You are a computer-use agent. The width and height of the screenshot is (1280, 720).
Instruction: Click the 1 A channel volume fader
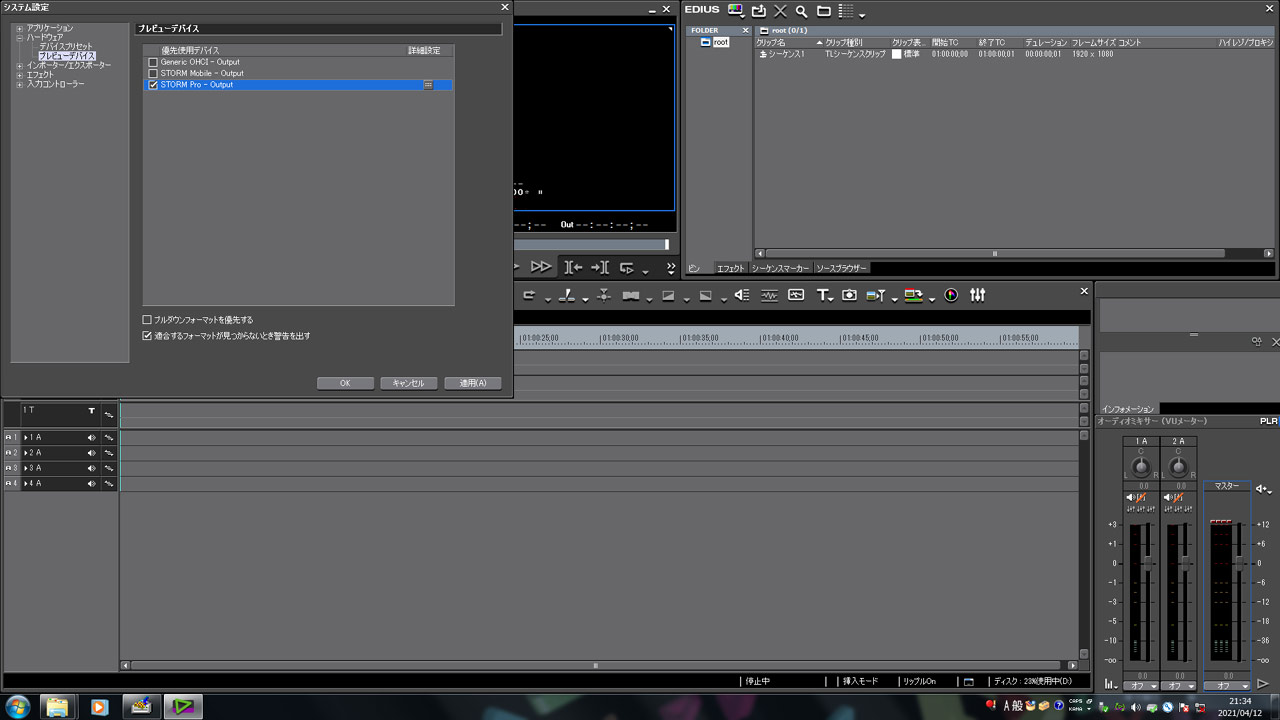pyautogui.click(x=1149, y=562)
